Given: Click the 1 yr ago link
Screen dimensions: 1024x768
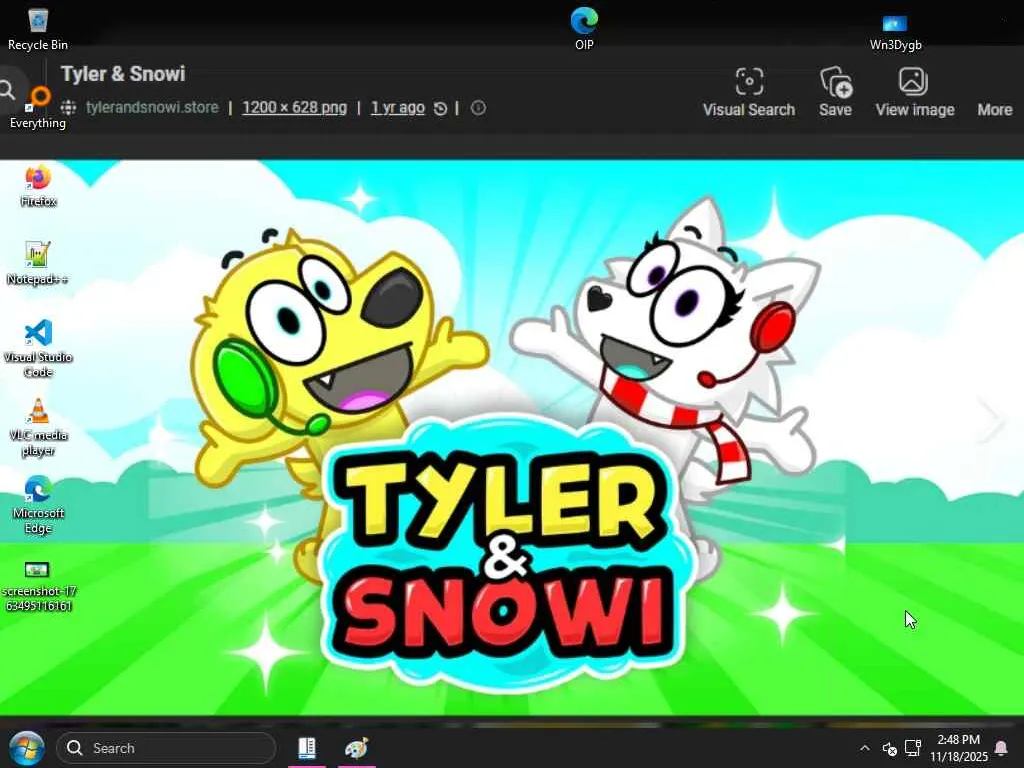Looking at the screenshot, I should coord(398,108).
